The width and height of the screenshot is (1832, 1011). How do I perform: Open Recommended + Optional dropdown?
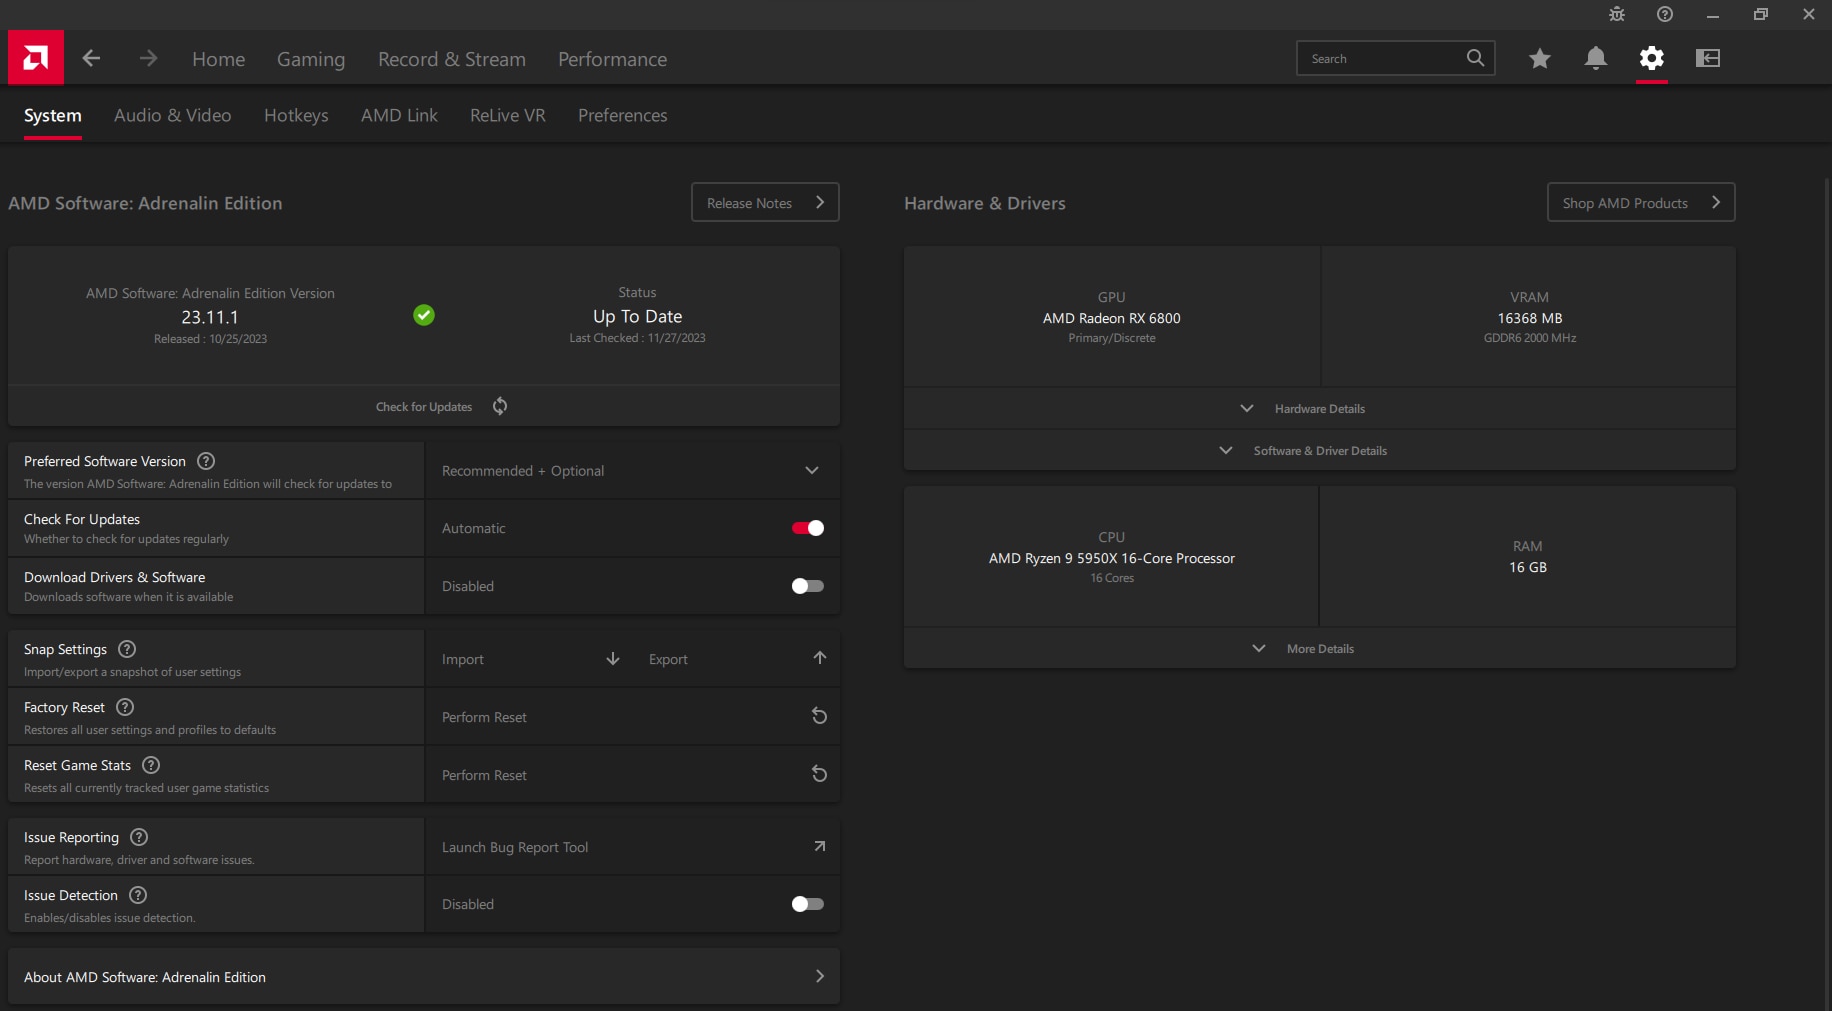point(632,470)
